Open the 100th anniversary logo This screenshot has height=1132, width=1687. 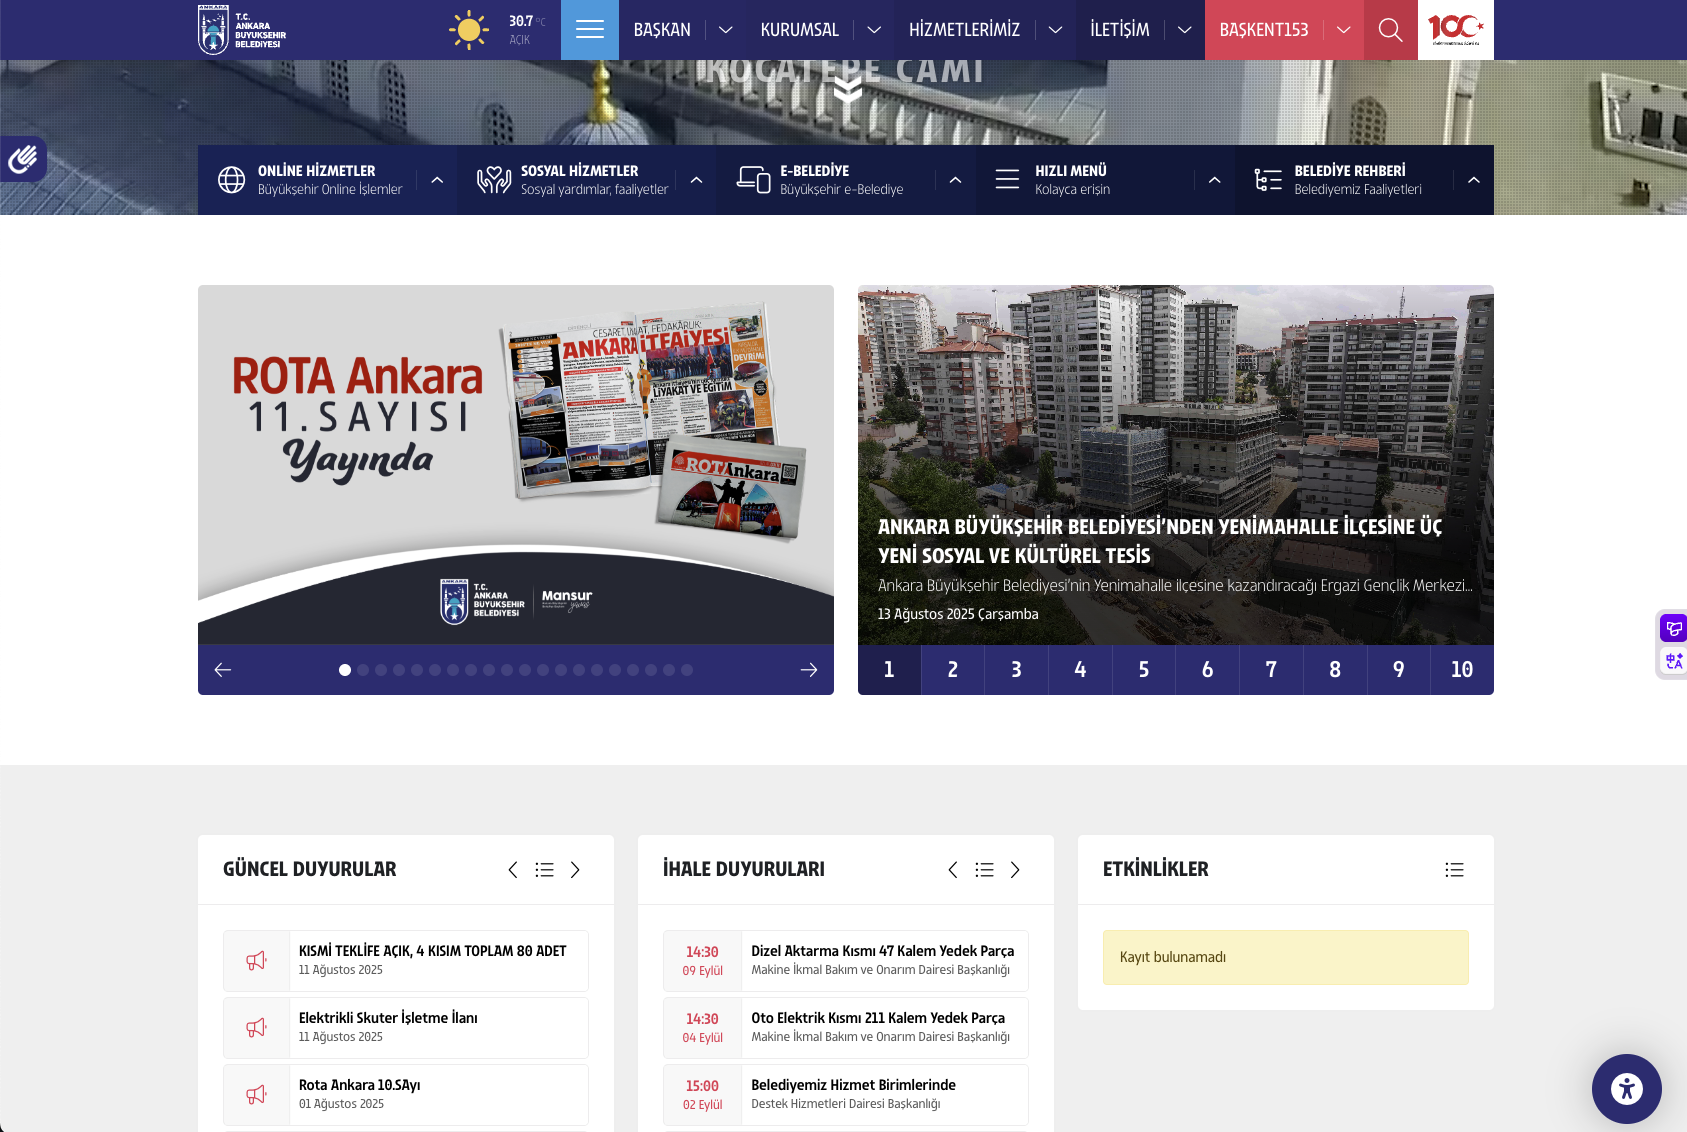1456,30
